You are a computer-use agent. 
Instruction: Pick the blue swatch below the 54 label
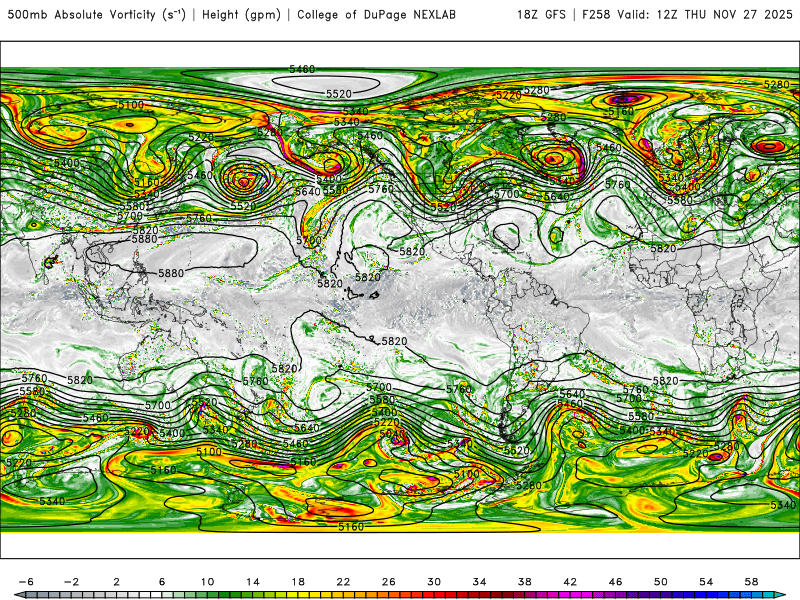[x=712, y=595]
